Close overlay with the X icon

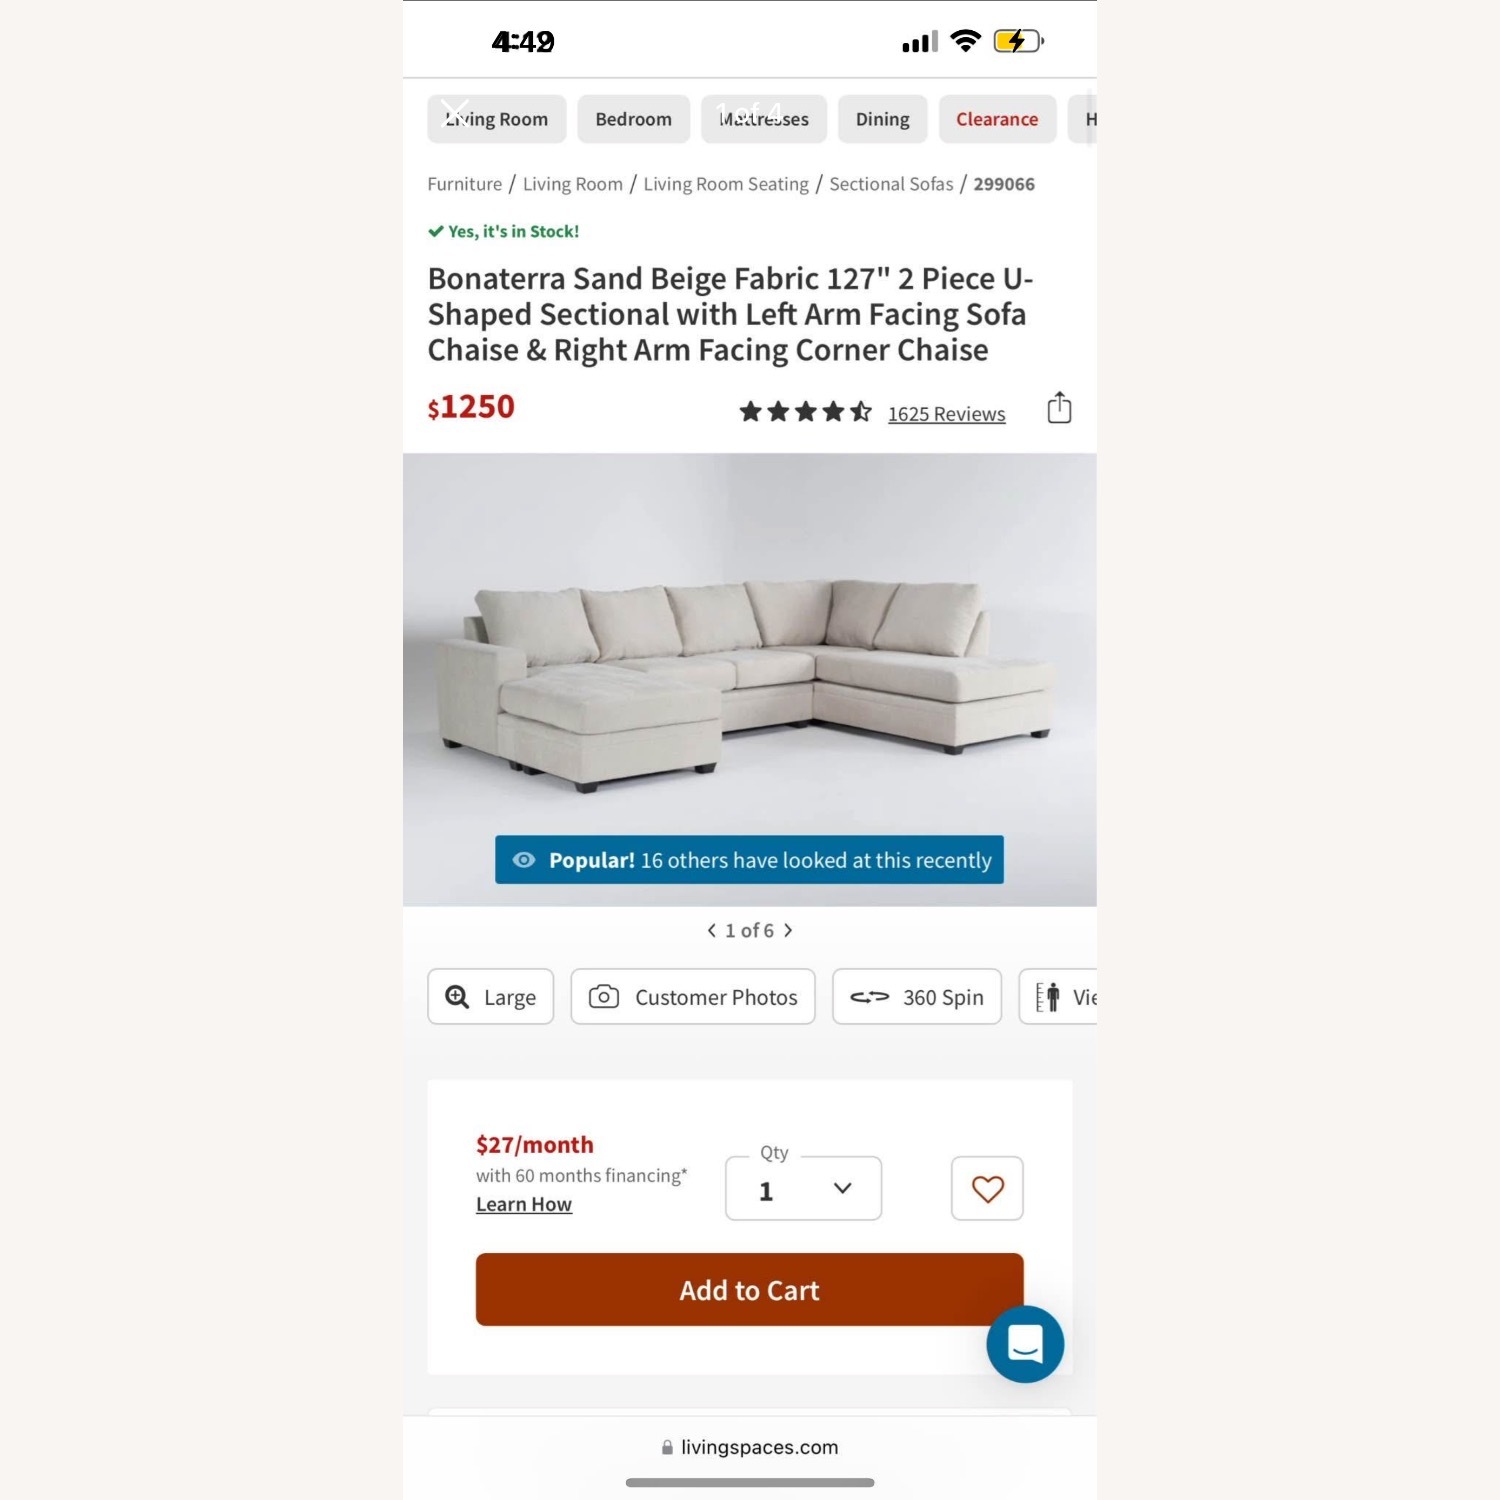coord(455,113)
